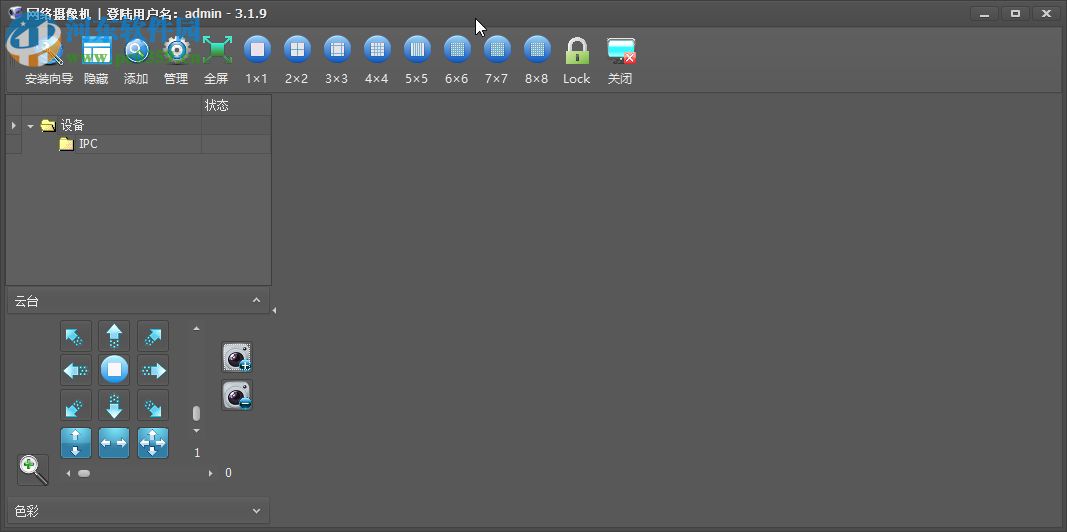Select the IPC folder in the device tree

[79, 144]
